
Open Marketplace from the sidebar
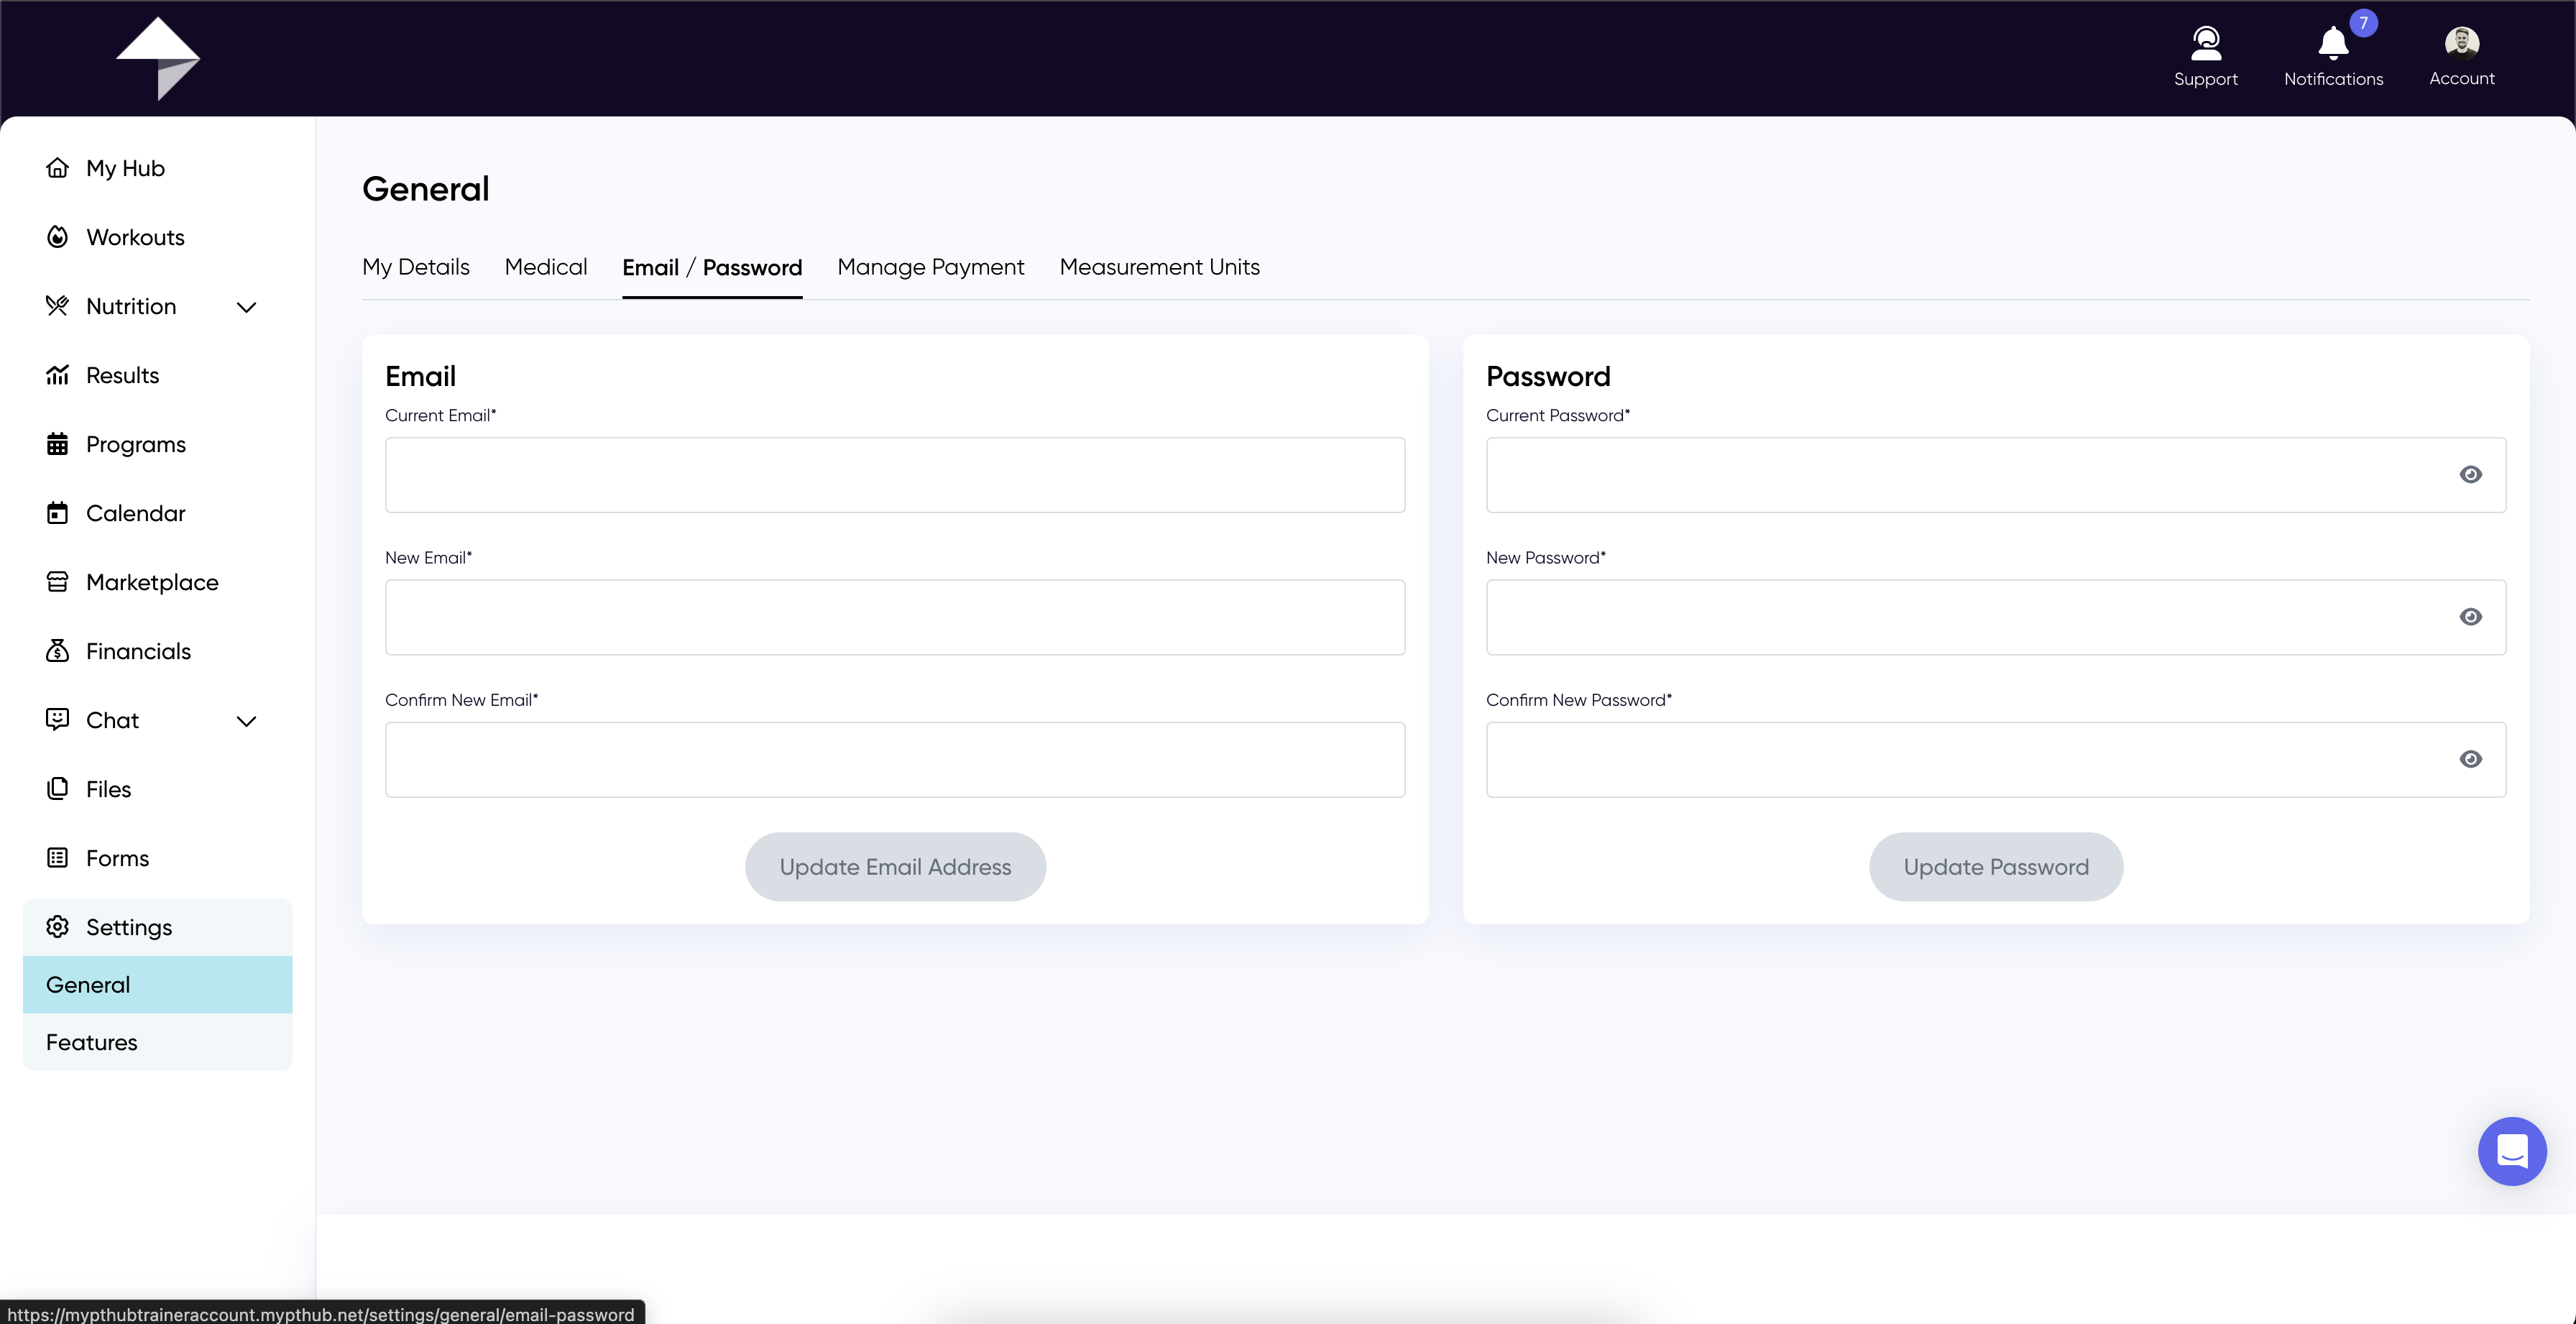(x=152, y=582)
